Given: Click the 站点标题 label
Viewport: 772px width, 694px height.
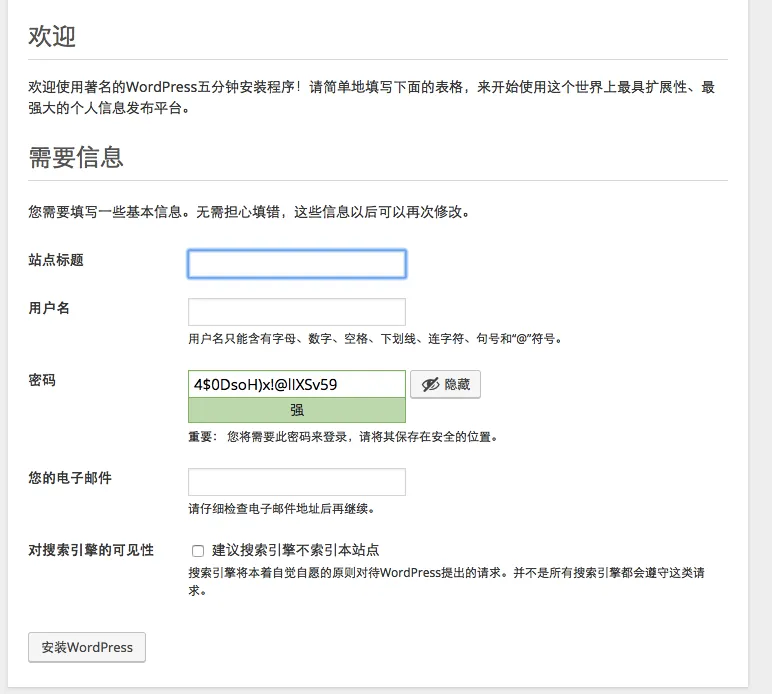Looking at the screenshot, I should coord(56,260).
